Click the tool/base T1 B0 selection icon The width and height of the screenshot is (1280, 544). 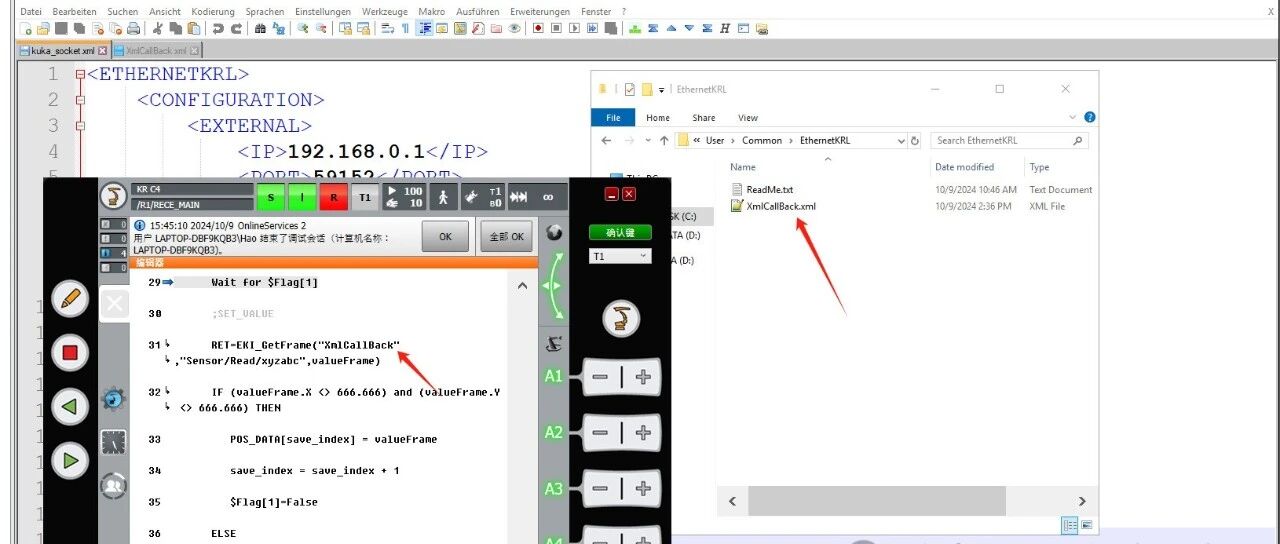482,197
